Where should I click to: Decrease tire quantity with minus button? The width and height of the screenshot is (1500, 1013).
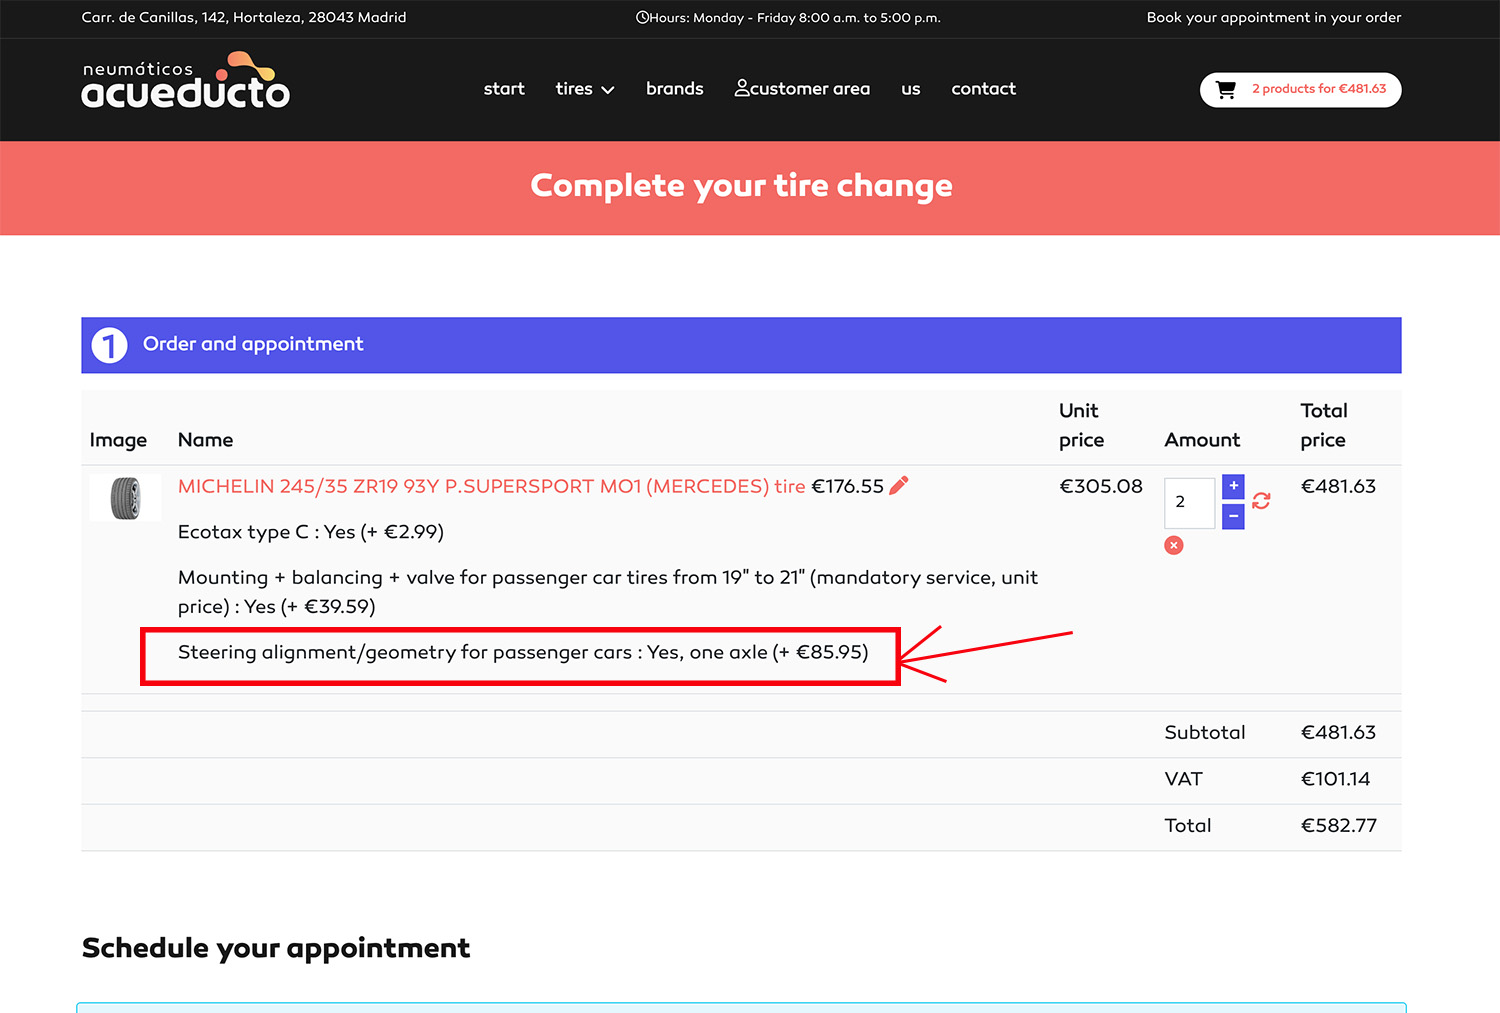click(1233, 516)
